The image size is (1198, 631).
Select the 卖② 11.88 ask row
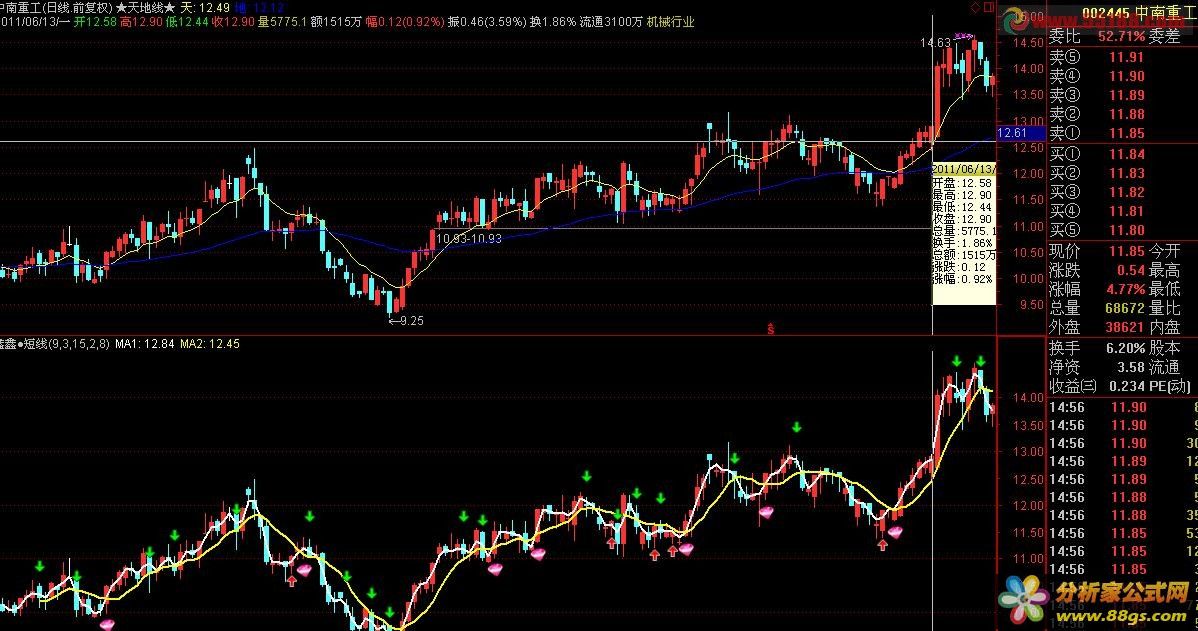coord(1097,115)
